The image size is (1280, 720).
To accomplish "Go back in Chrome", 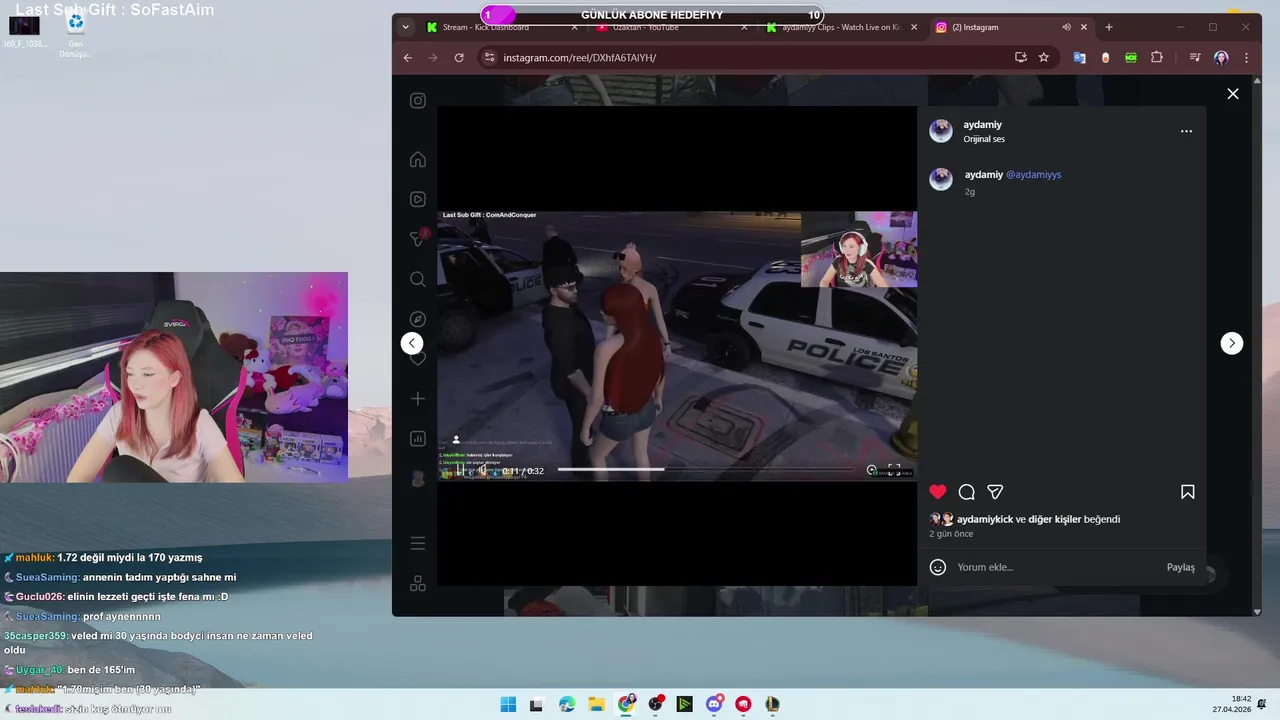I will pos(408,58).
